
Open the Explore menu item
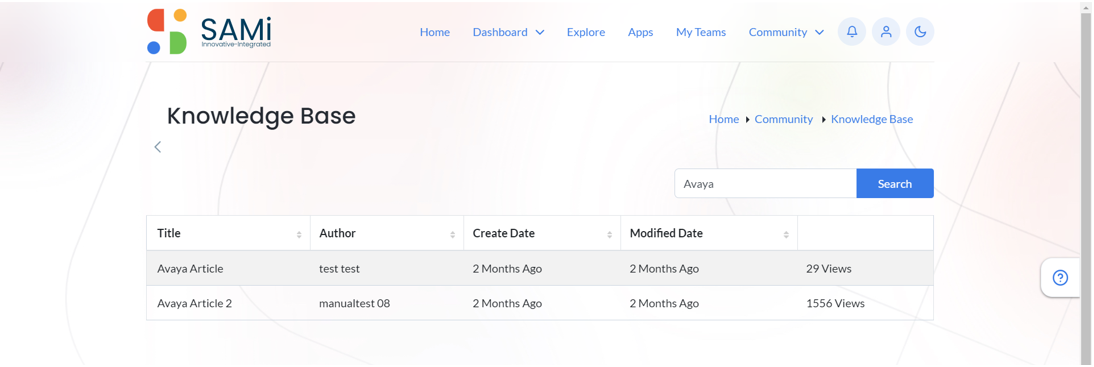click(x=586, y=32)
